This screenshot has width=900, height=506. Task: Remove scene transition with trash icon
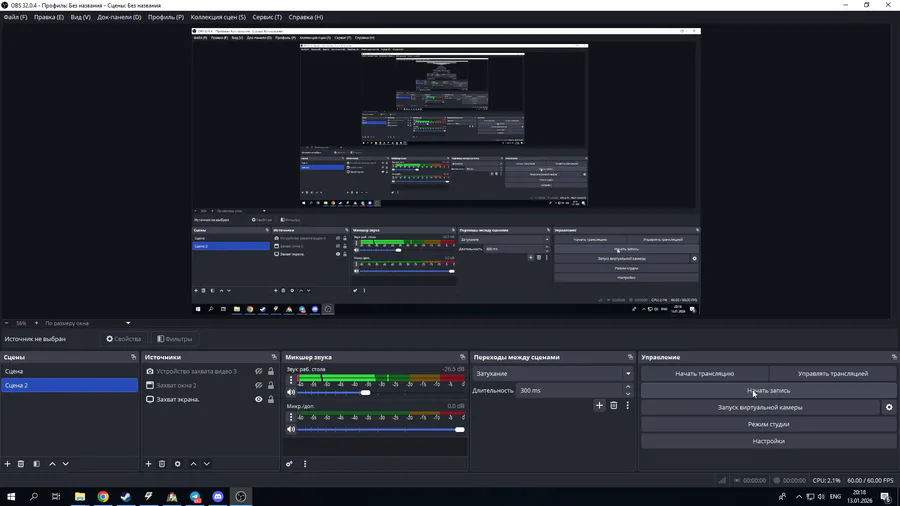(614, 406)
